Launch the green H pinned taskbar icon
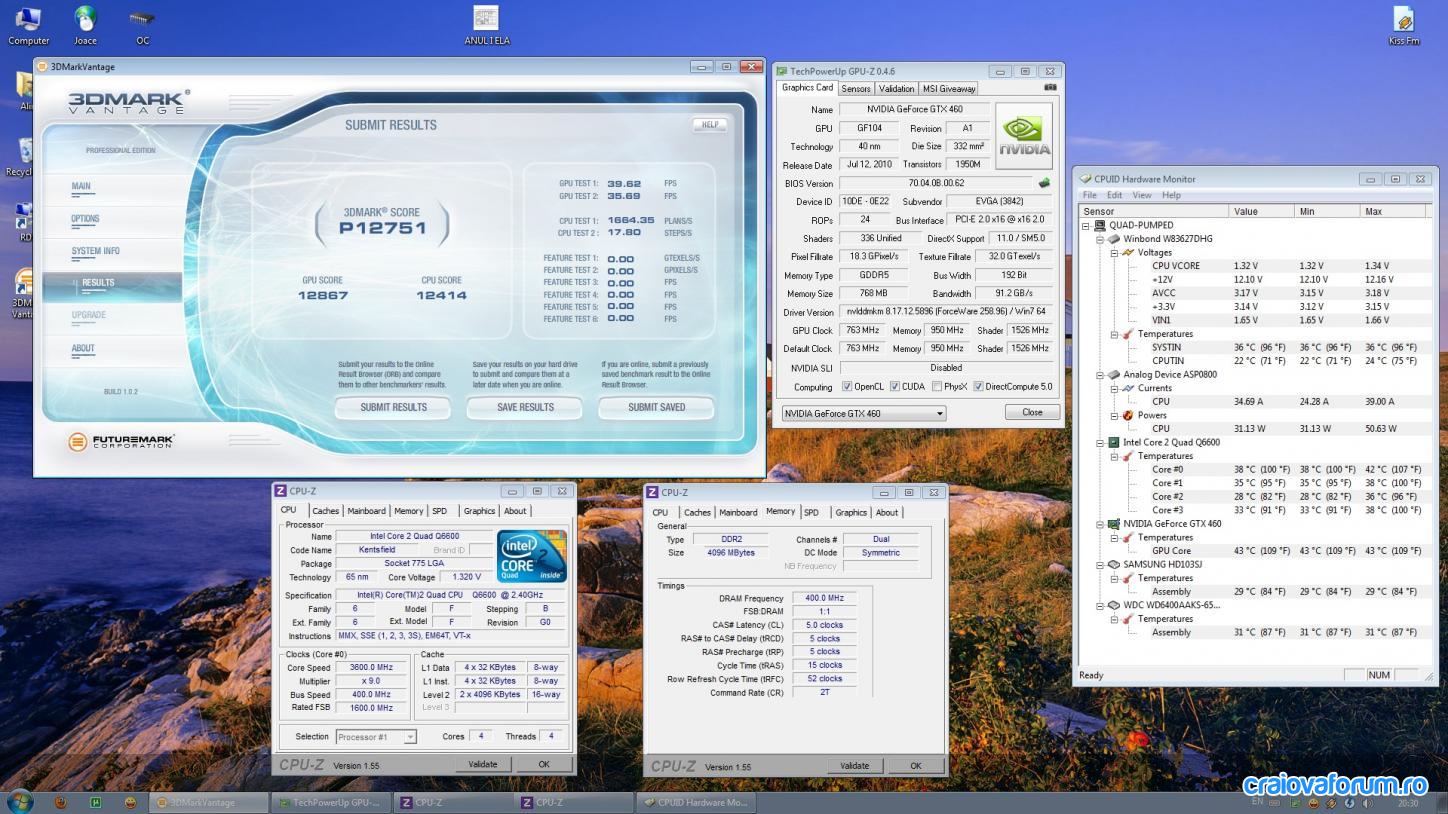 96,802
